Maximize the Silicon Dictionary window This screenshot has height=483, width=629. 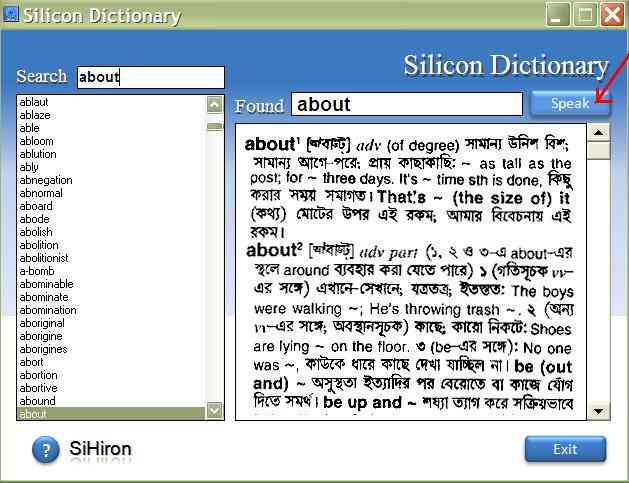pos(585,15)
